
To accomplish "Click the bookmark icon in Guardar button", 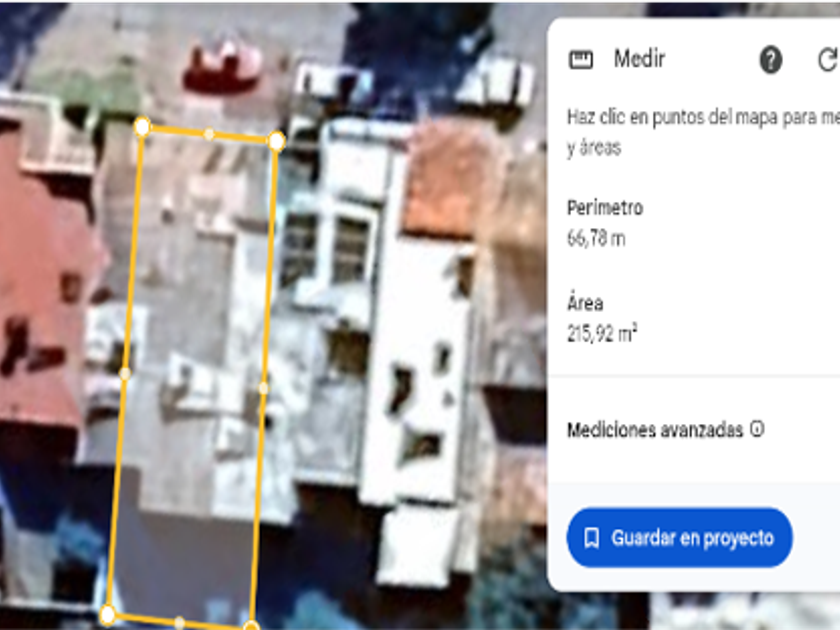I will pos(591,538).
